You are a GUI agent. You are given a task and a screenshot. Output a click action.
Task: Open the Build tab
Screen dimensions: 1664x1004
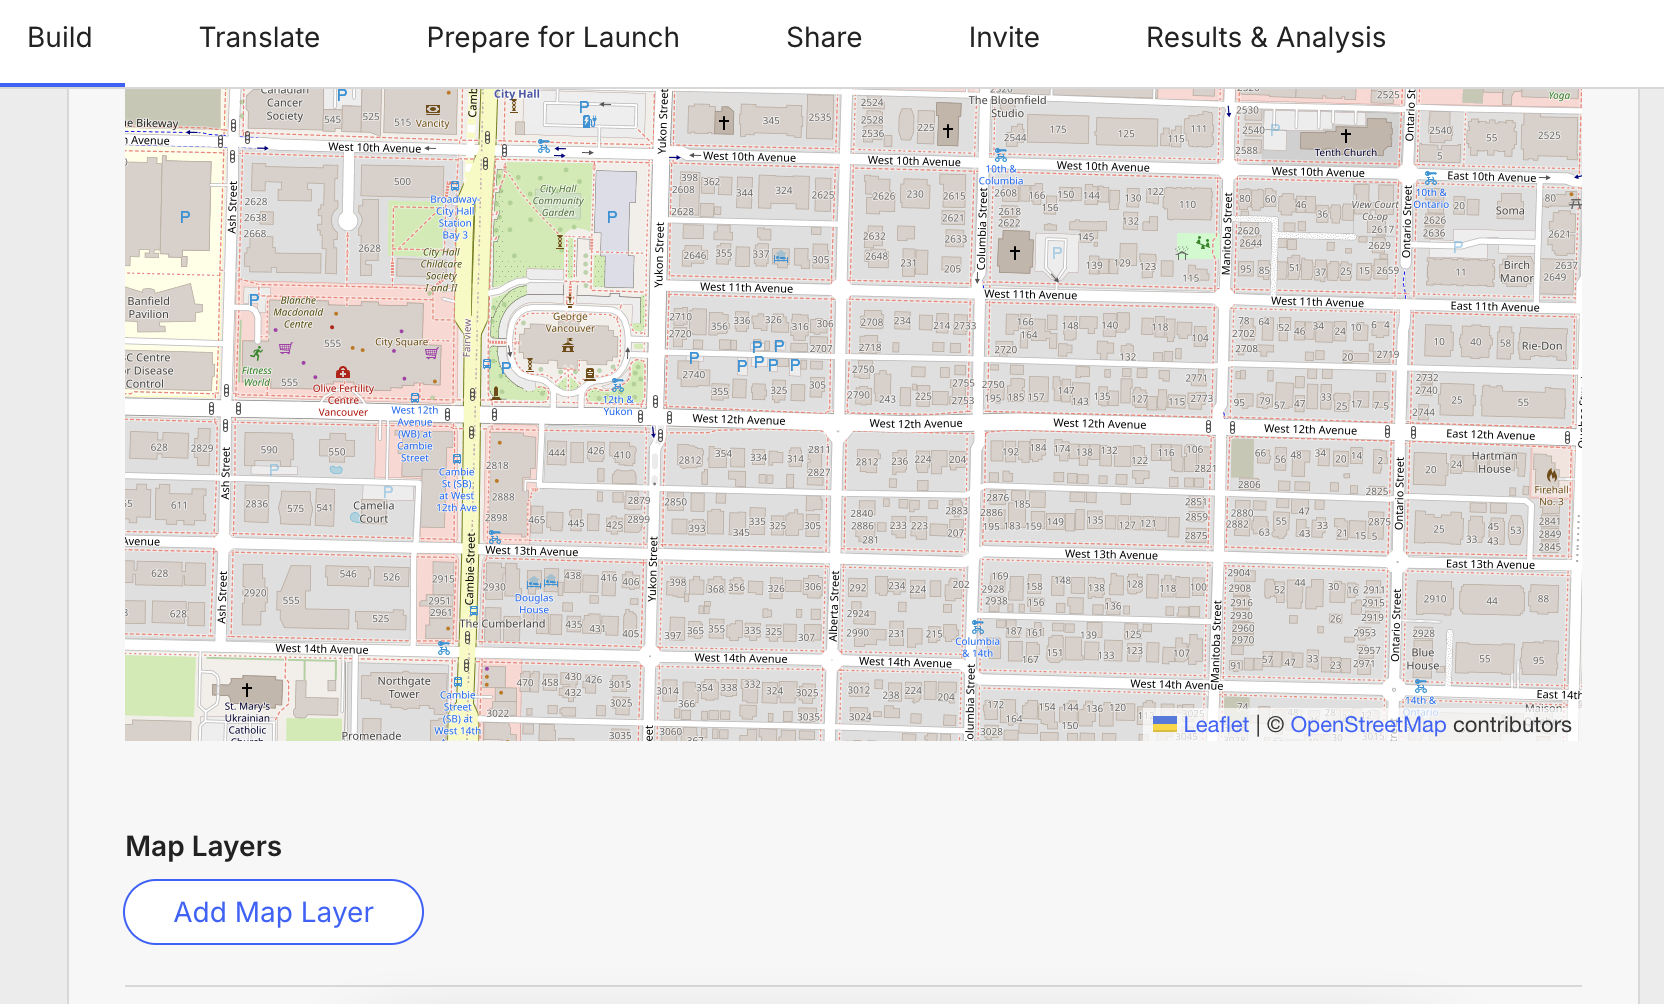[x=60, y=38]
